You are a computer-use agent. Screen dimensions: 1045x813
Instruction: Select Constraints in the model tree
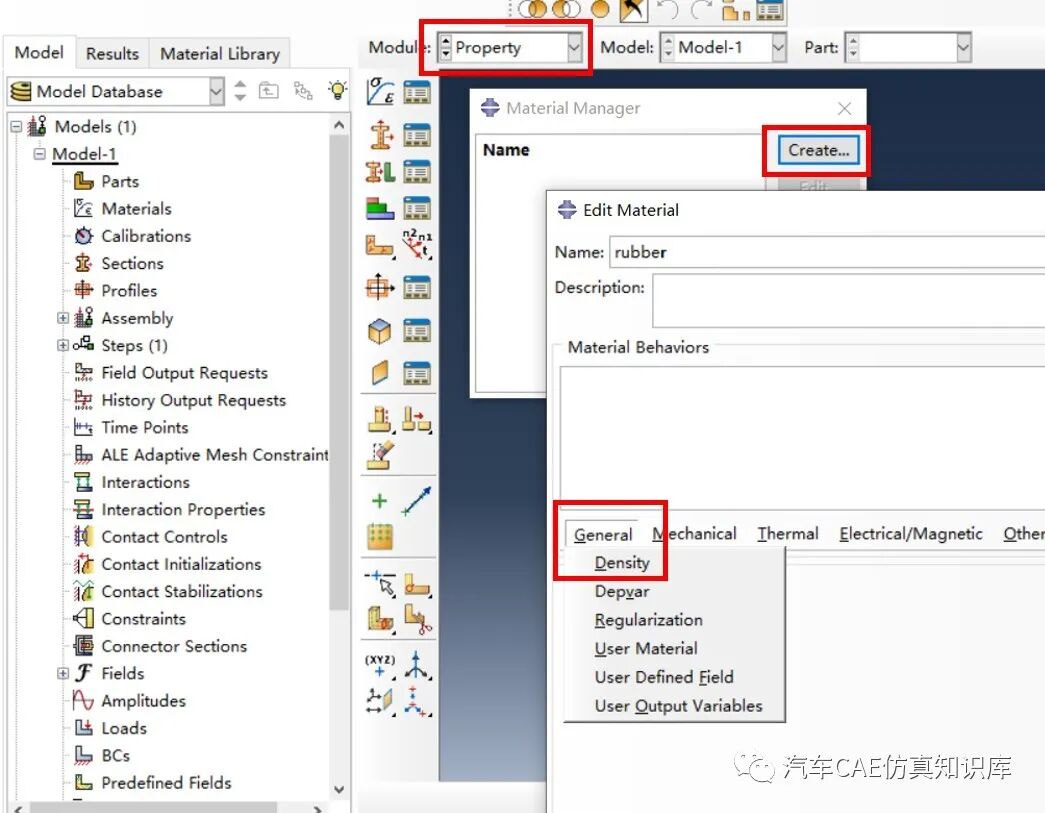pos(143,618)
